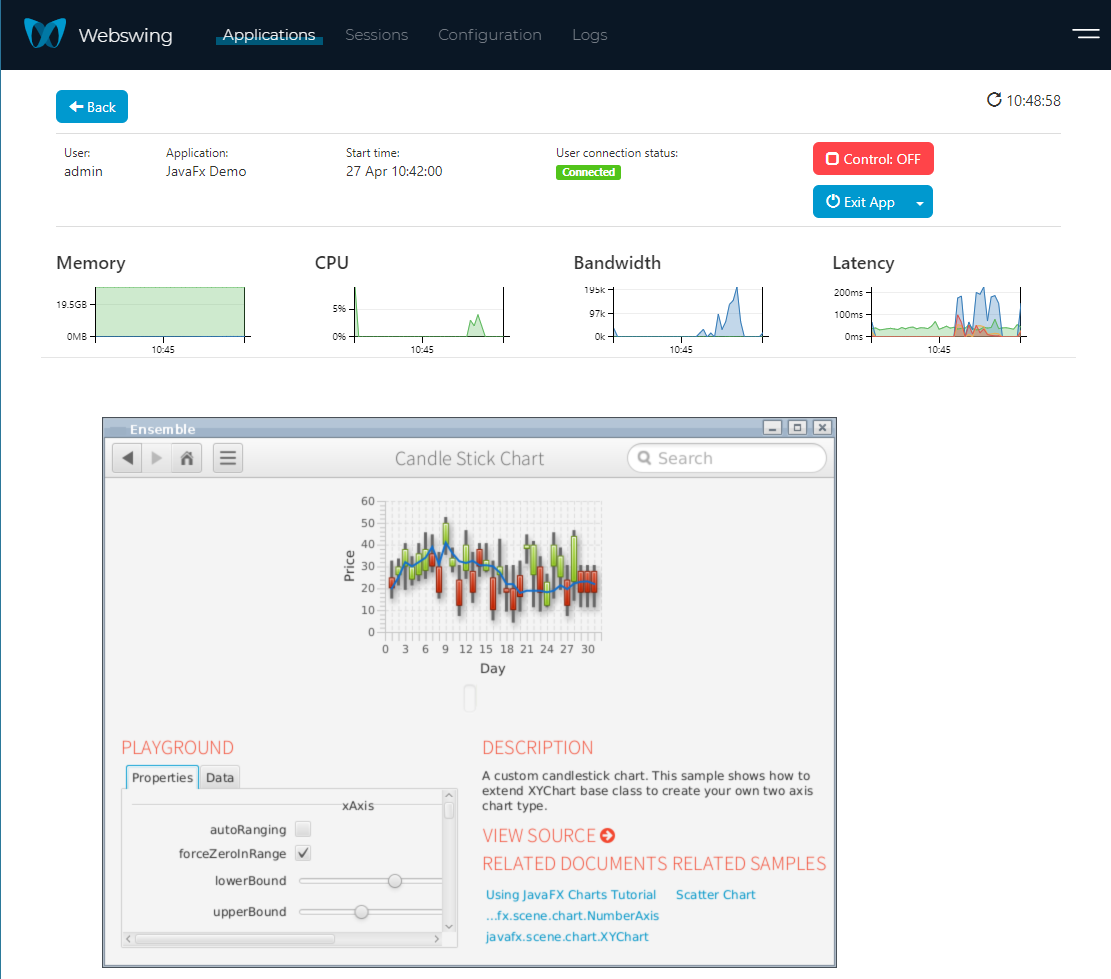Open the Applications tab
This screenshot has height=979, width=1111.
(269, 35)
